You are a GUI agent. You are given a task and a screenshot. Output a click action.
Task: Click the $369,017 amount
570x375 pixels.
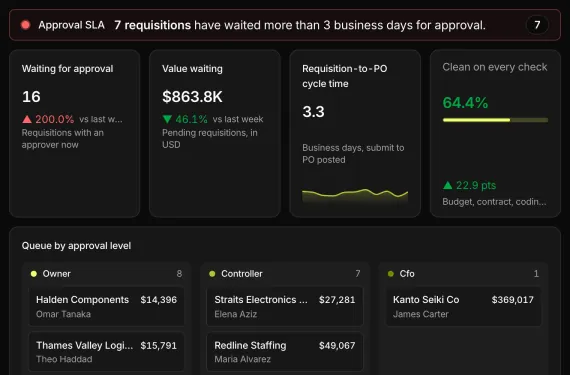513,300
